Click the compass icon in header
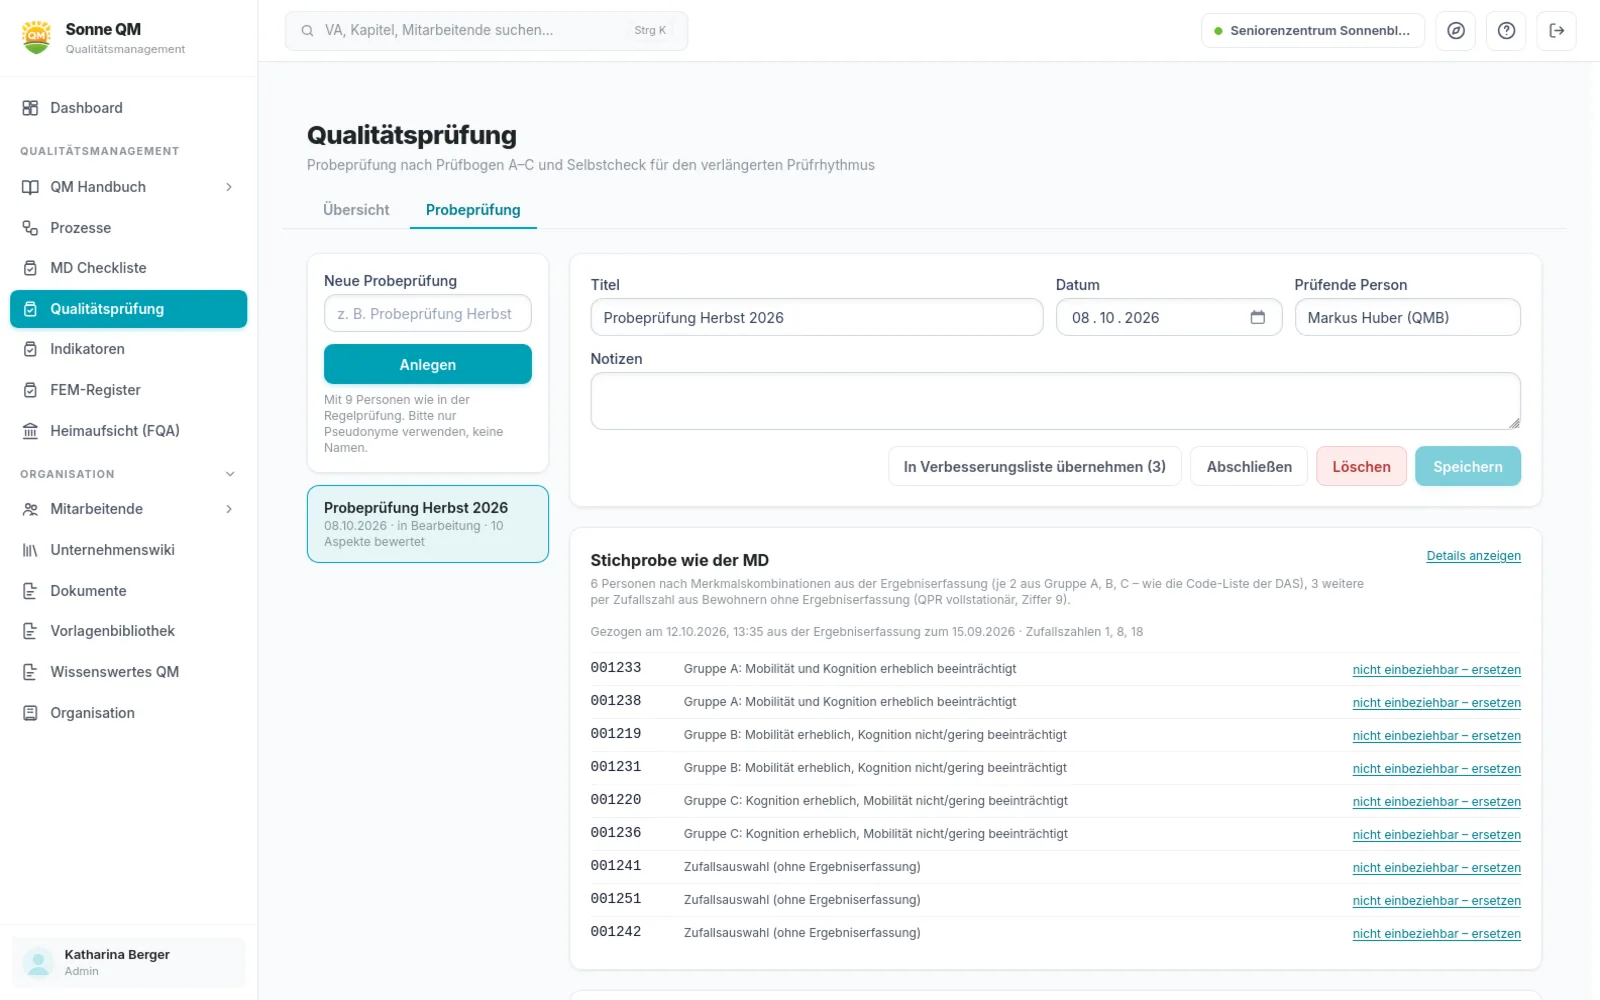This screenshot has height=1000, width=1600. point(1456,31)
